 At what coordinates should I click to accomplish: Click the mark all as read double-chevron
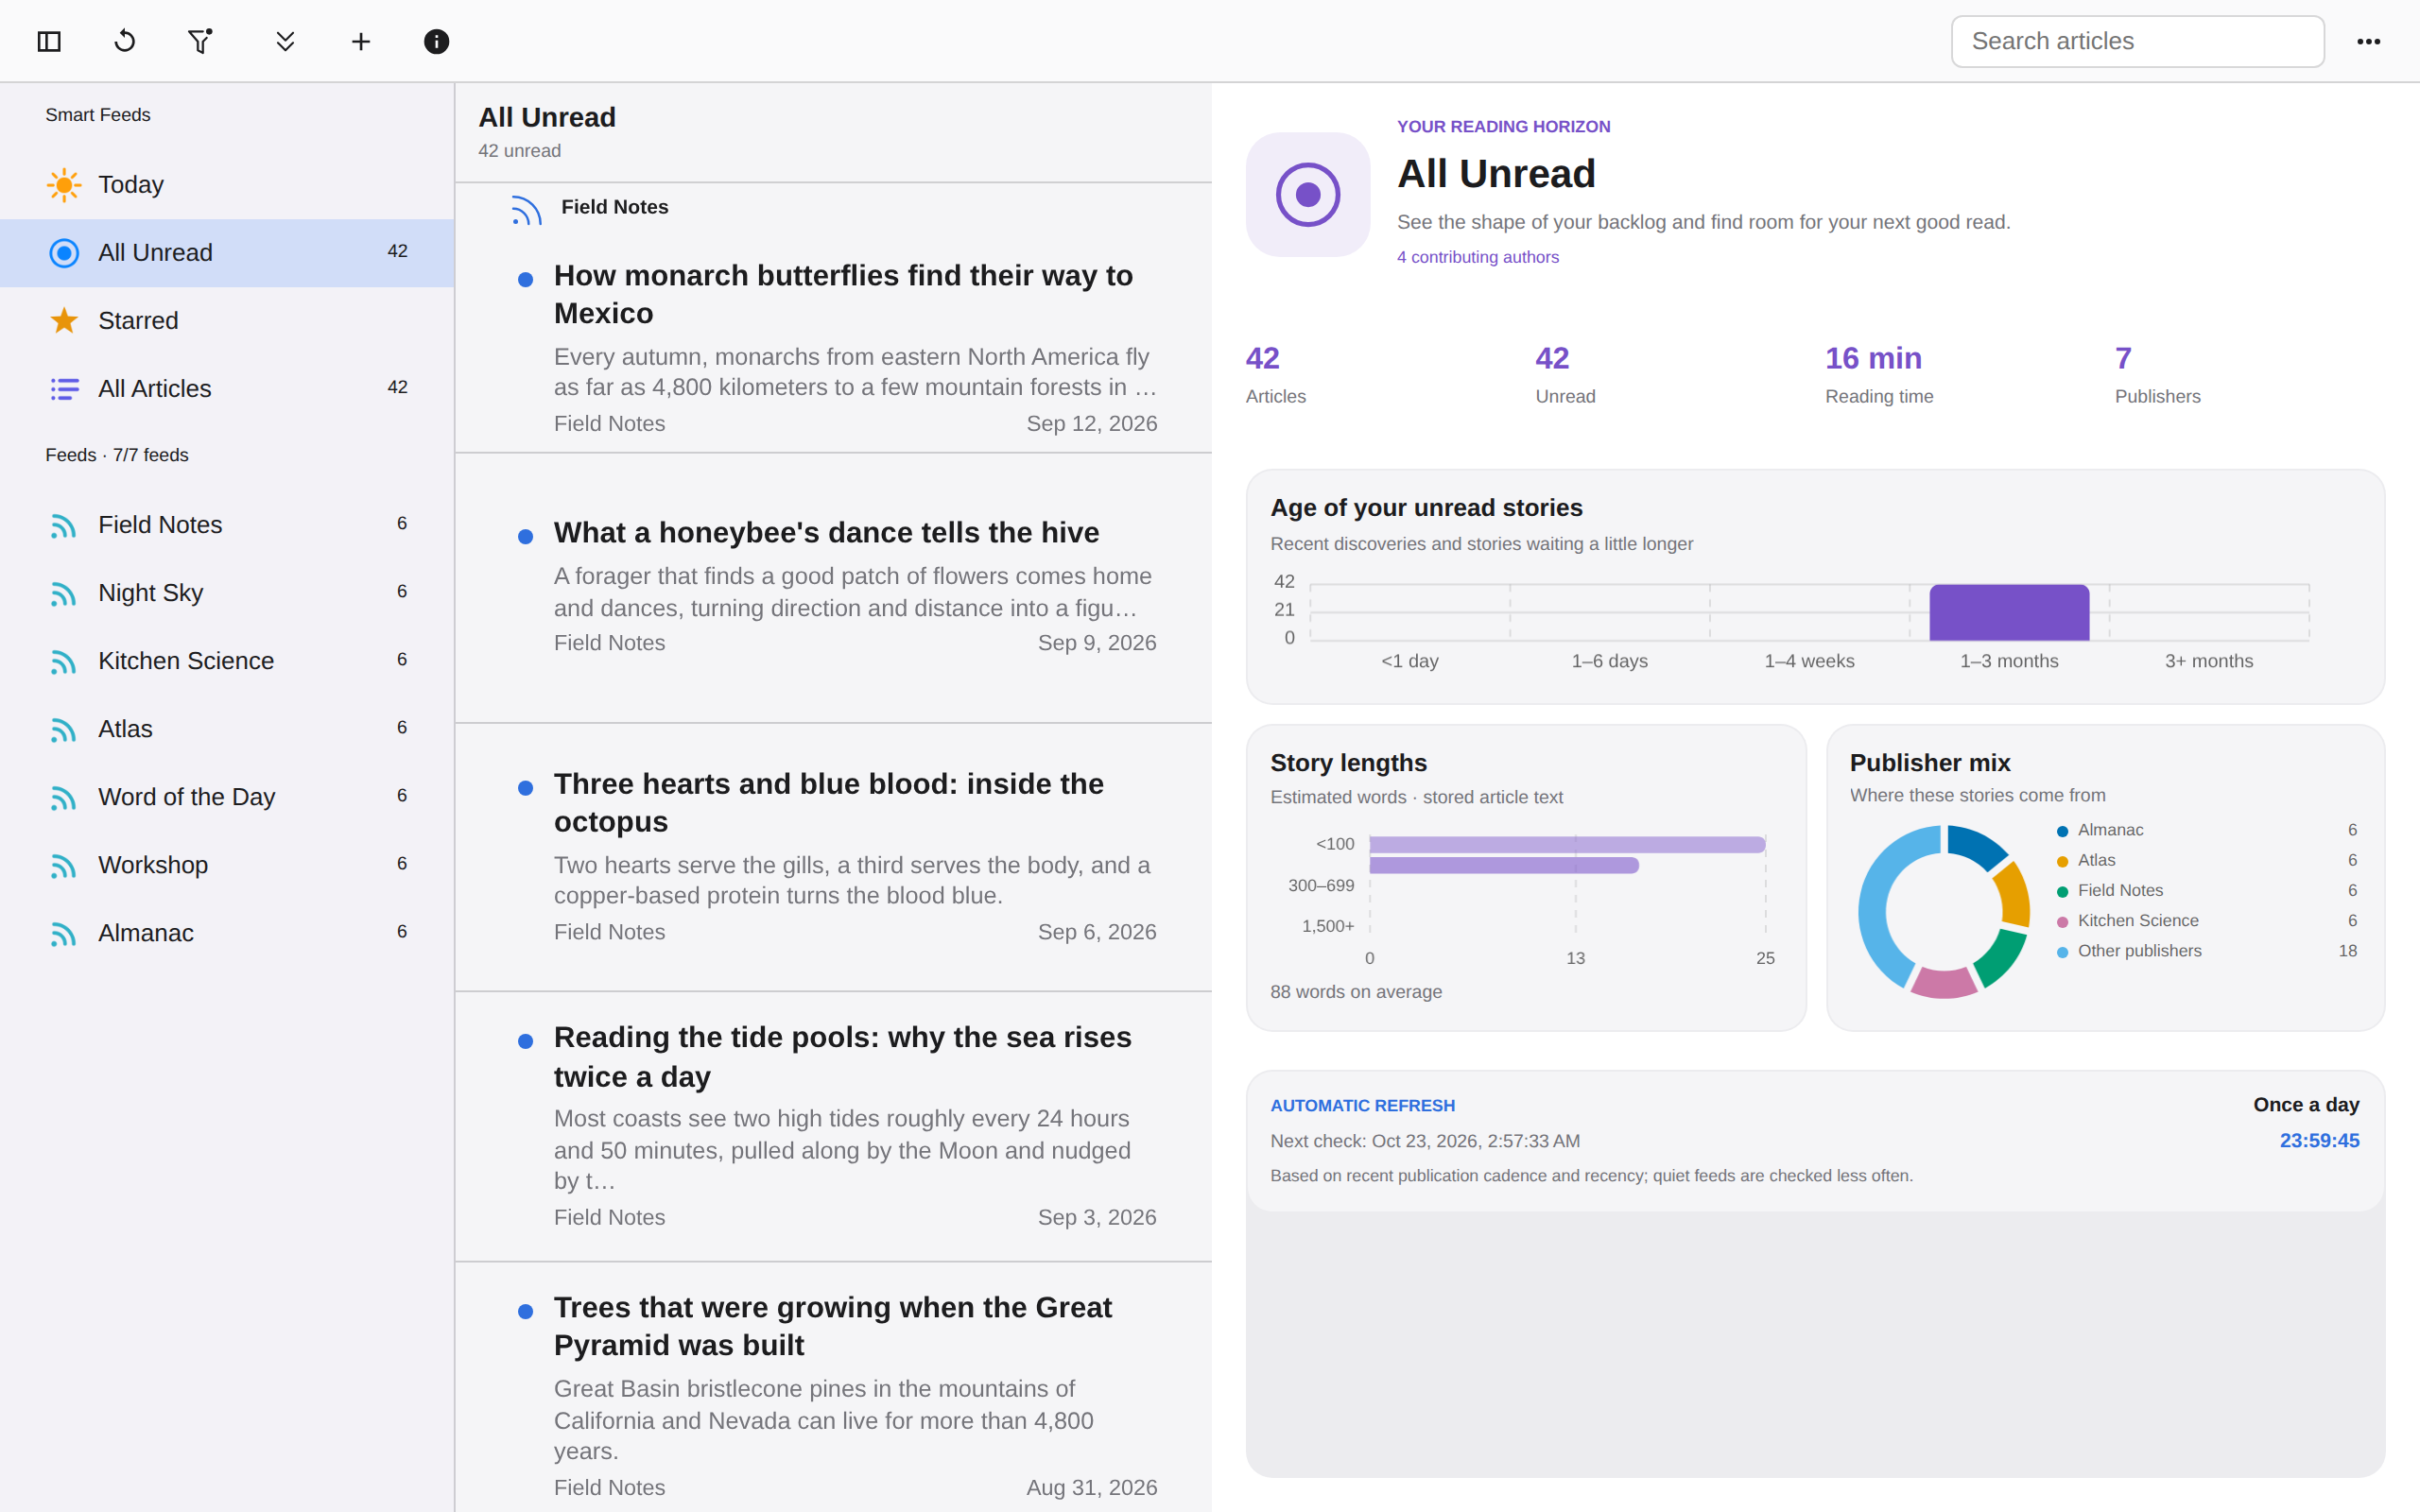point(285,41)
